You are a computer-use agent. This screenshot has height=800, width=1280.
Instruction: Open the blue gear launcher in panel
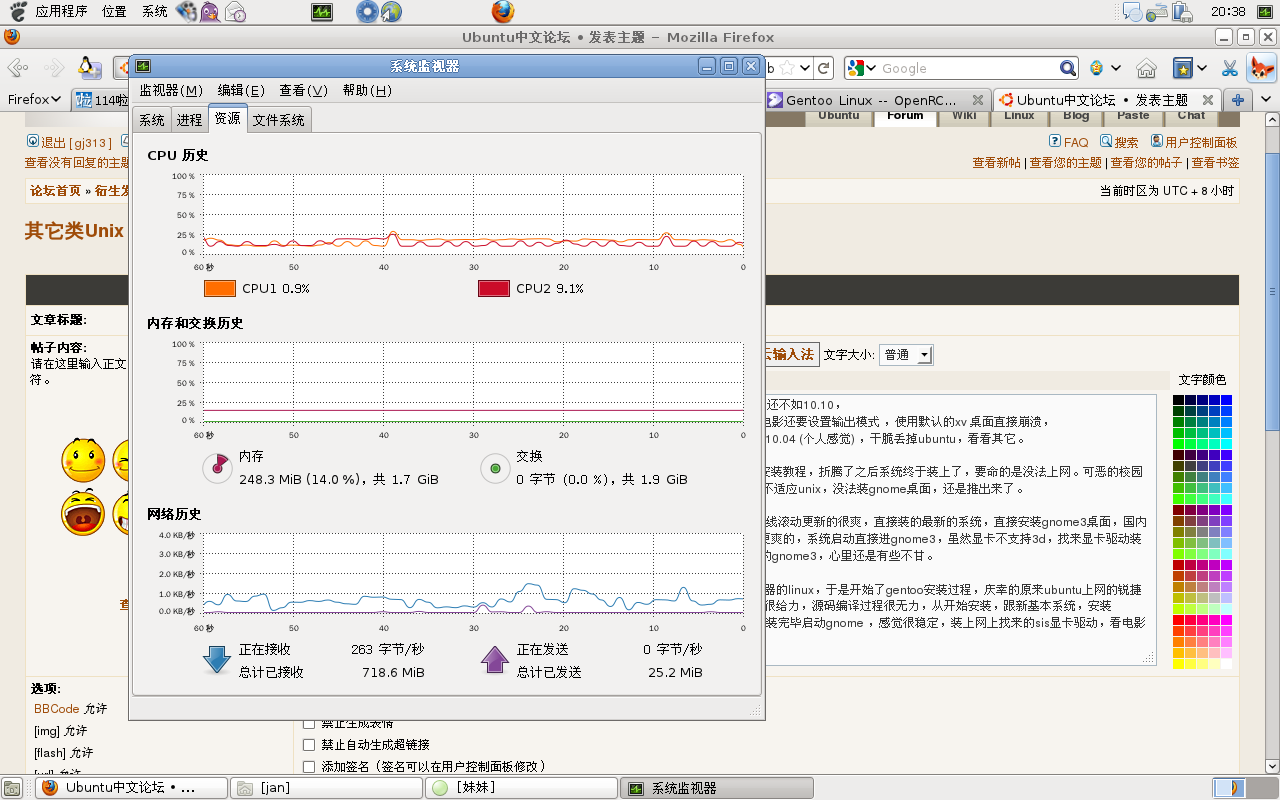click(x=368, y=12)
